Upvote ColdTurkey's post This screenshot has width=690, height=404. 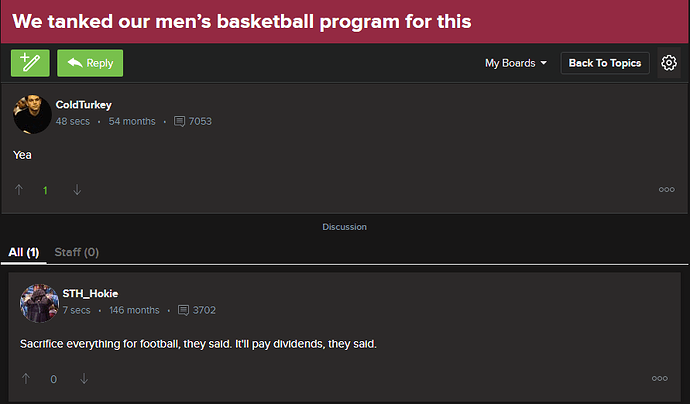pyautogui.click(x=19, y=190)
